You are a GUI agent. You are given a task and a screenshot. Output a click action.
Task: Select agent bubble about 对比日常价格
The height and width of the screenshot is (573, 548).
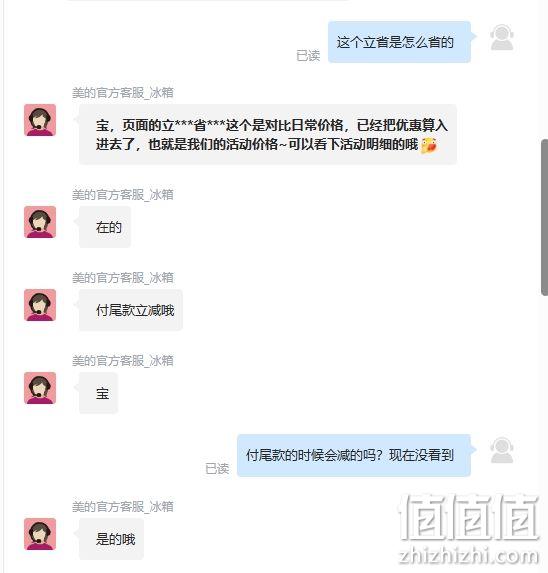268,134
